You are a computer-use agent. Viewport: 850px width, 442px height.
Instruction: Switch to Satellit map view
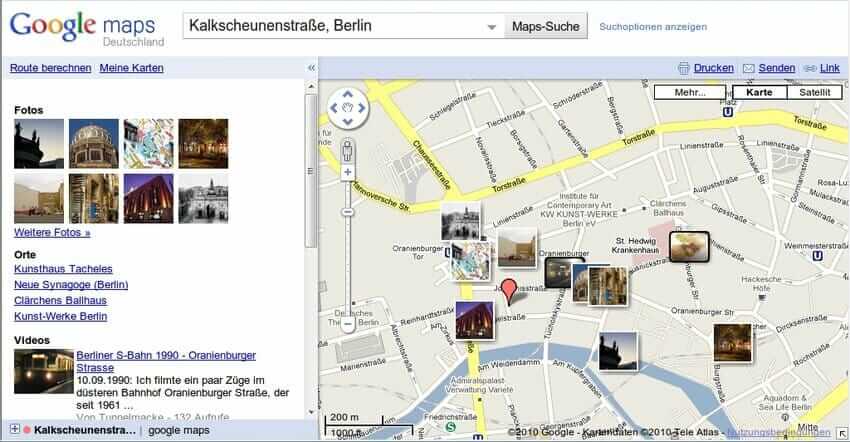click(815, 92)
